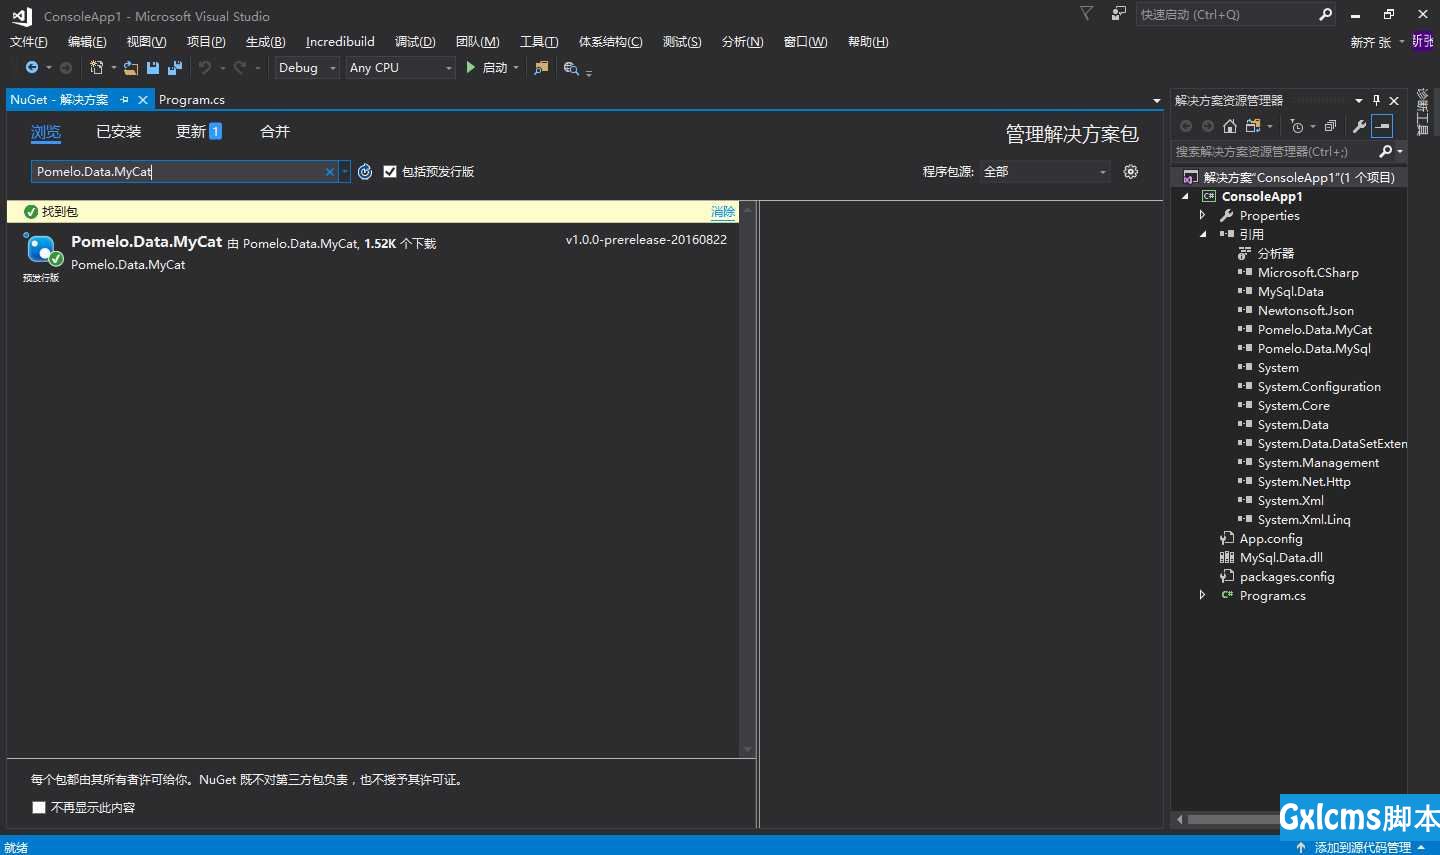The image size is (1440, 855).
Task: Click the feedback icon near Quick Launch
Action: (1118, 13)
